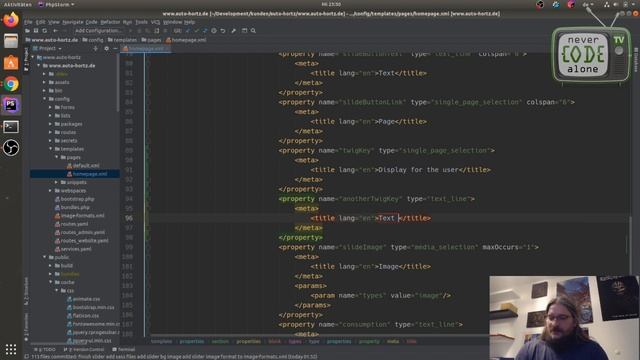Select the homepage.xml editor tab
The height and width of the screenshot is (360, 640).
pyautogui.click(x=146, y=49)
